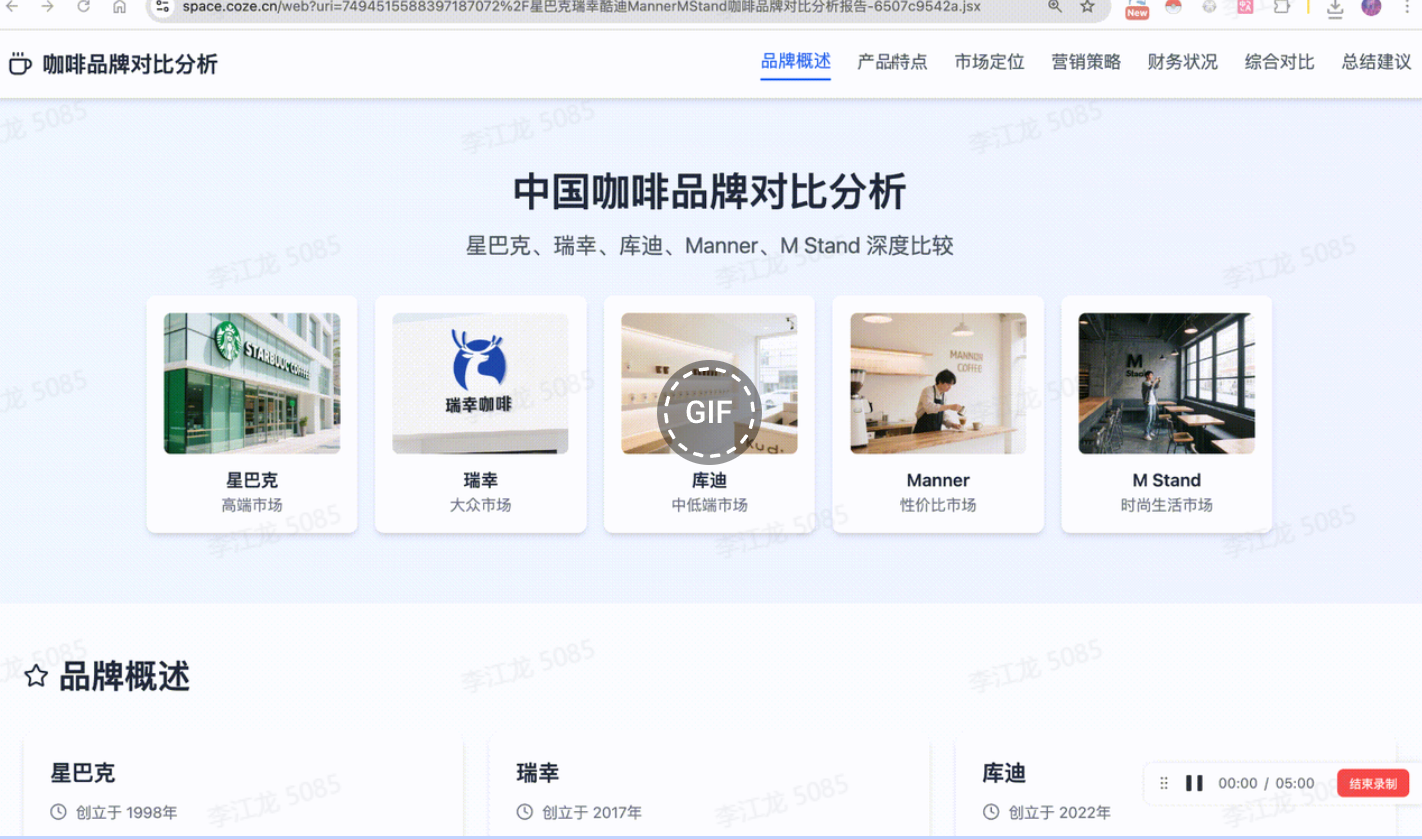Click the 高端市场 caption
The image size is (1422, 839).
[252, 505]
